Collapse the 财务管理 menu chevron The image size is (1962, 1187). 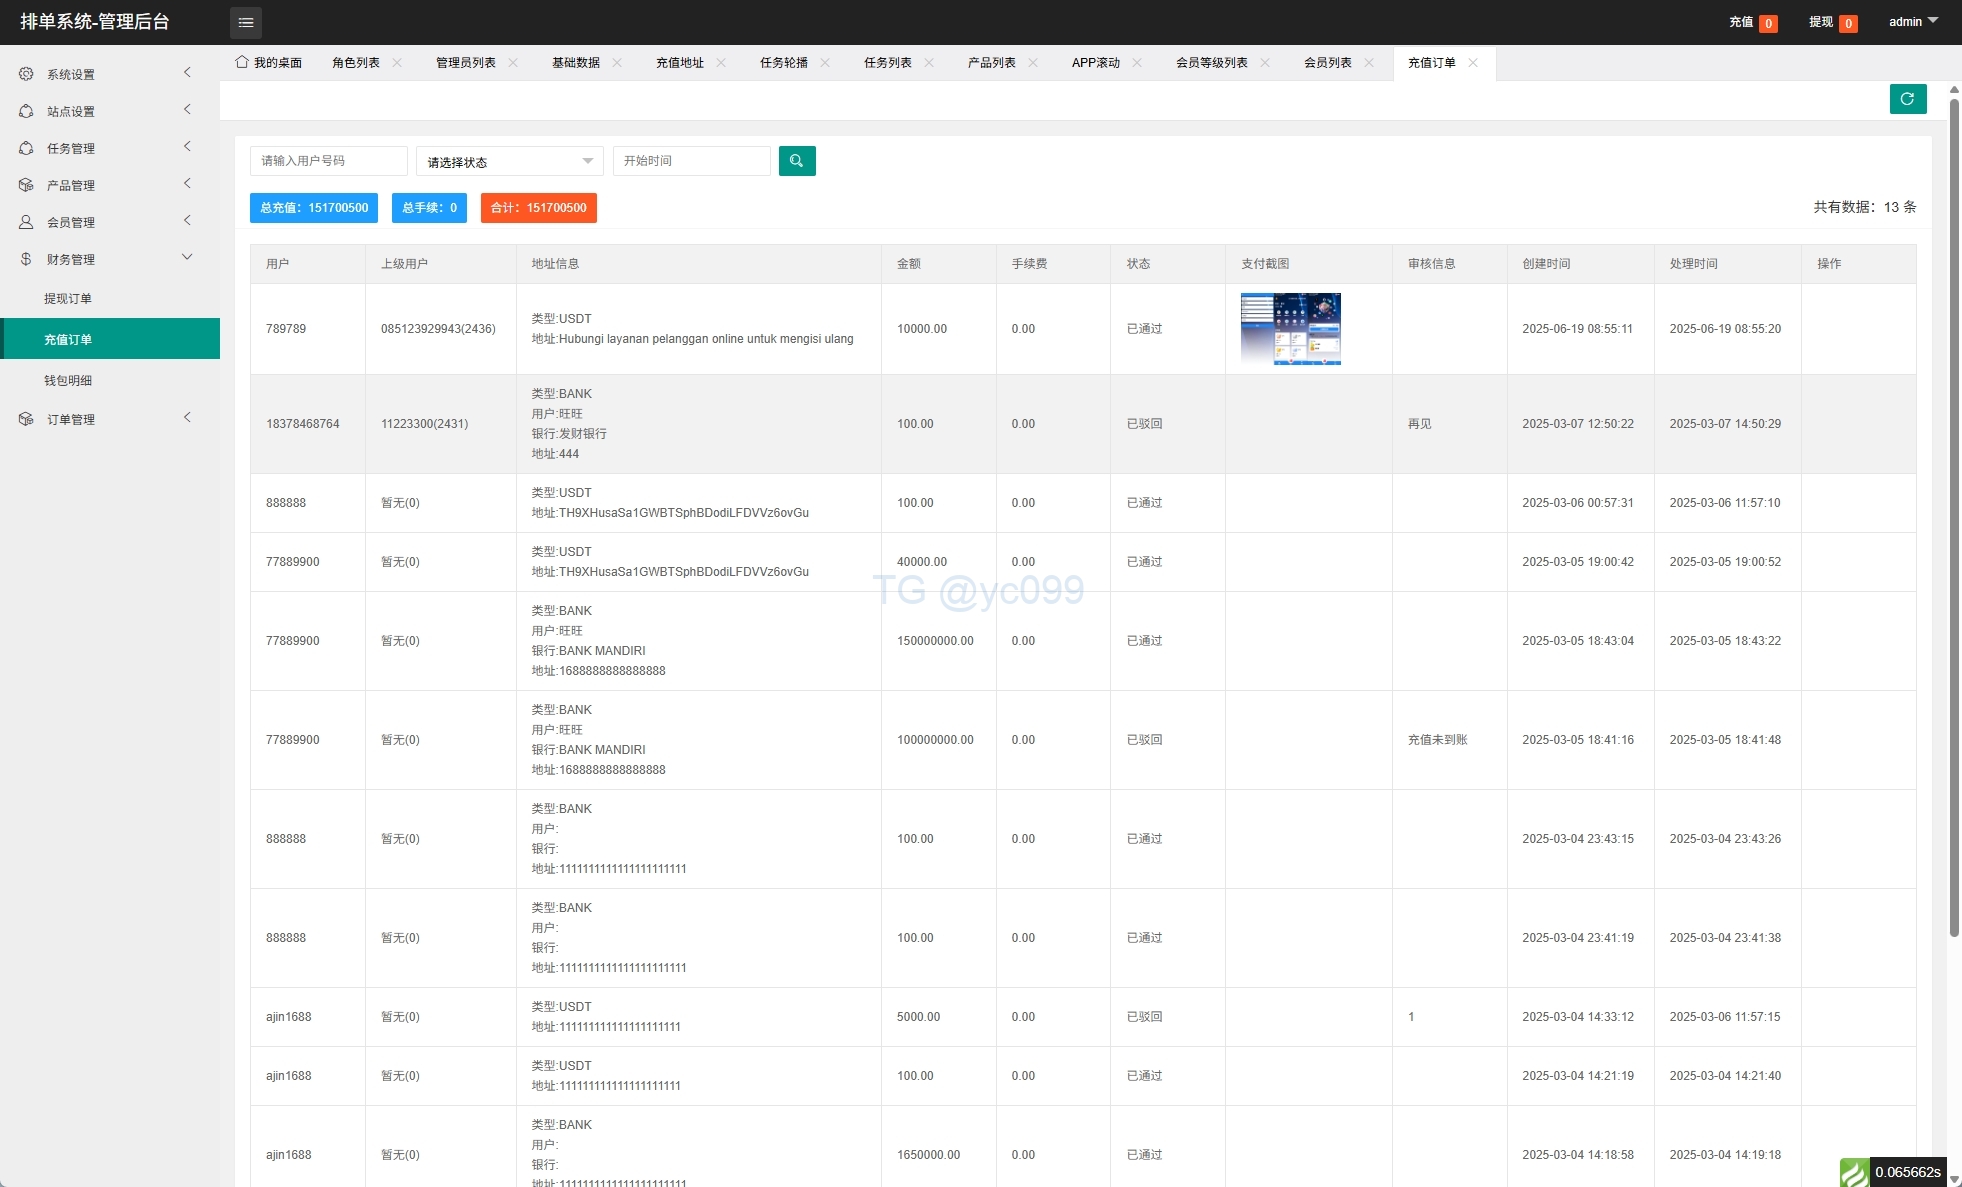coord(187,257)
